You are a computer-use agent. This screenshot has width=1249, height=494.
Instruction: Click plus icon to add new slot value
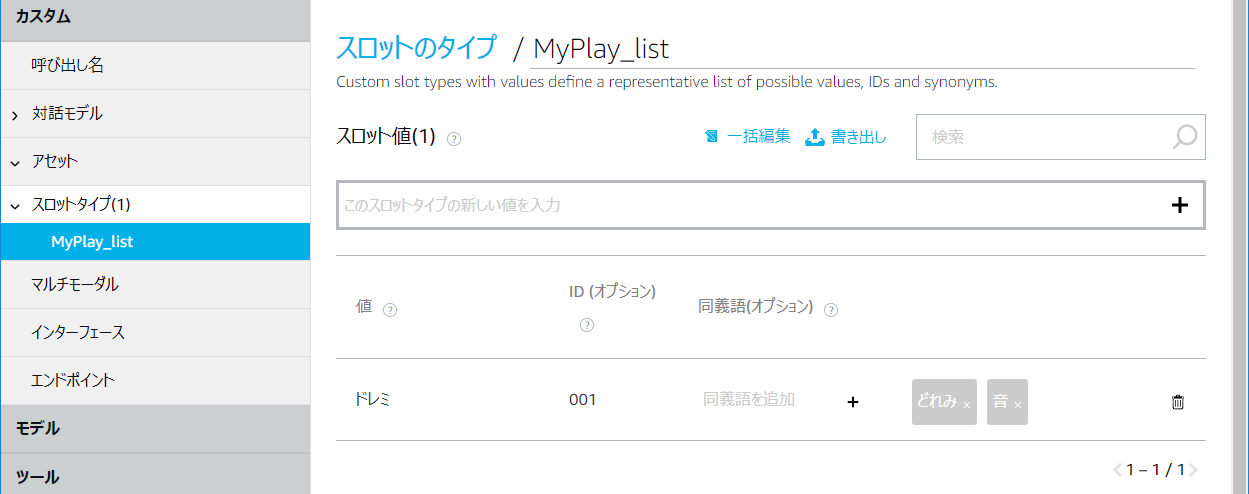pos(1180,205)
